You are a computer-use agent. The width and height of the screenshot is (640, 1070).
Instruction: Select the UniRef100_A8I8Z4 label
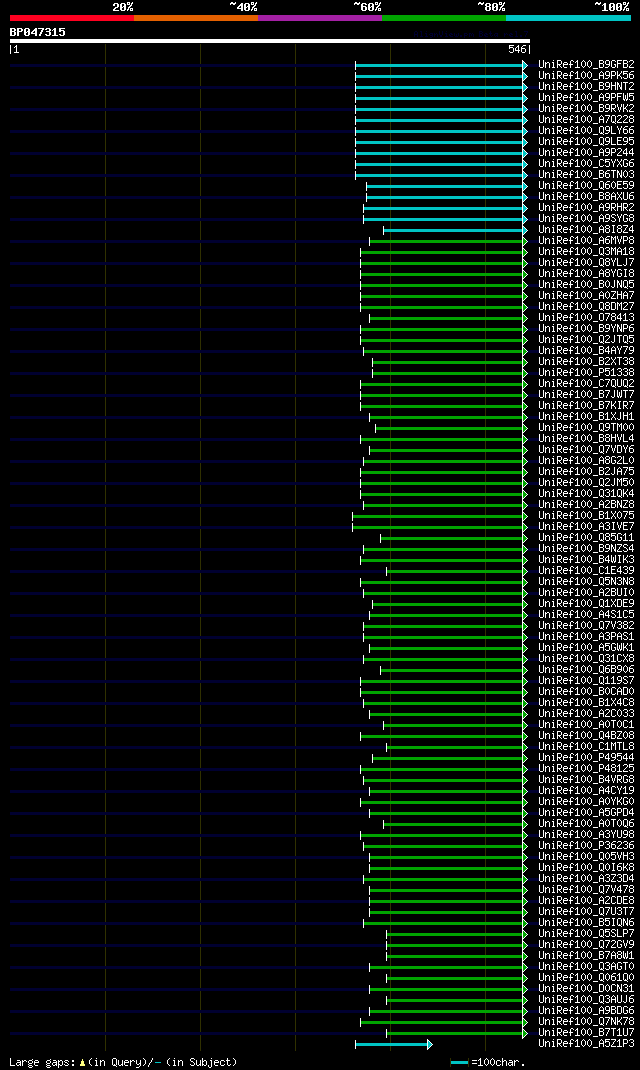click(x=586, y=229)
